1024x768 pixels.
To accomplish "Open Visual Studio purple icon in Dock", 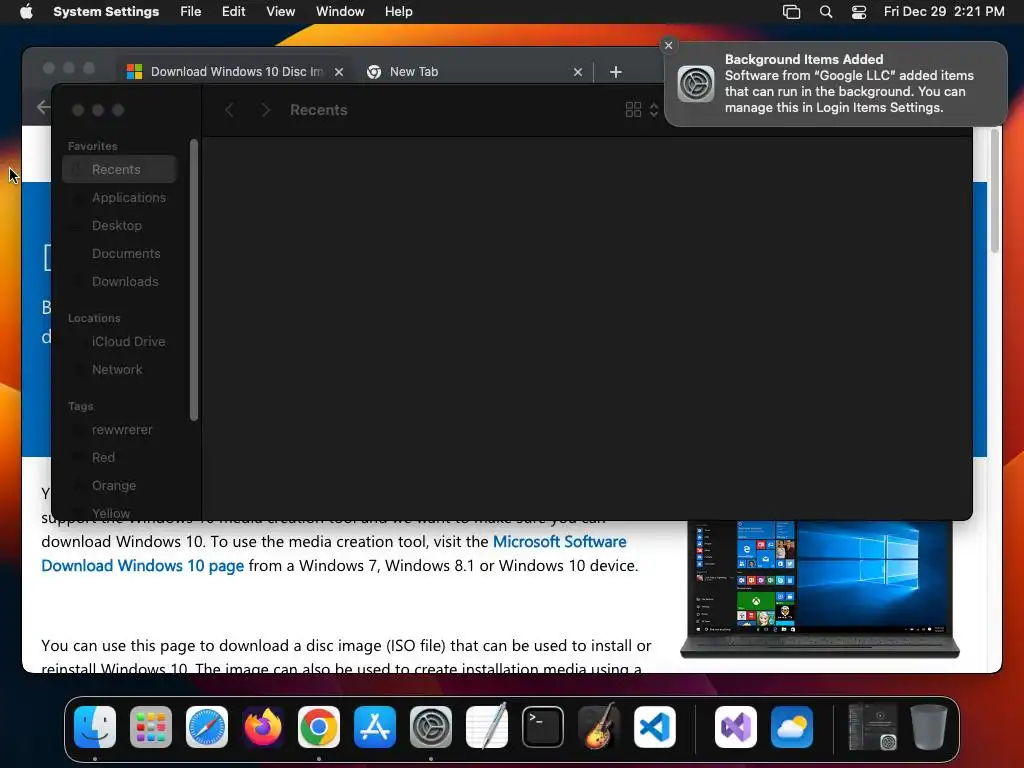I will [736, 727].
